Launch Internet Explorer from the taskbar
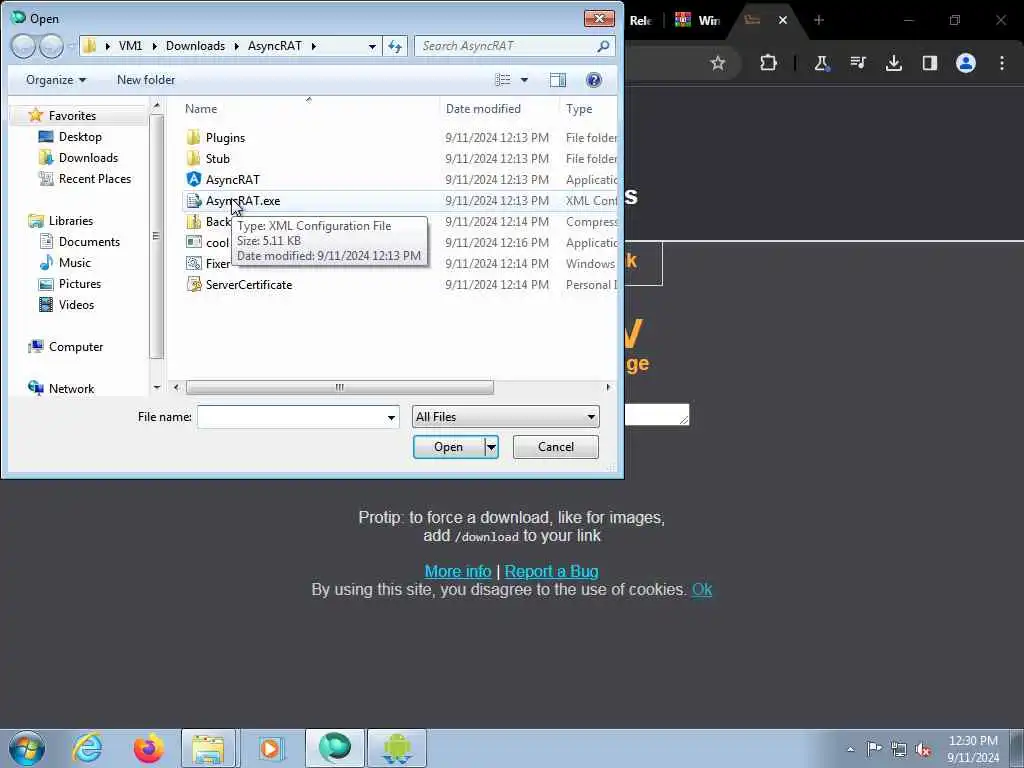The height and width of the screenshot is (768, 1024). click(x=87, y=748)
